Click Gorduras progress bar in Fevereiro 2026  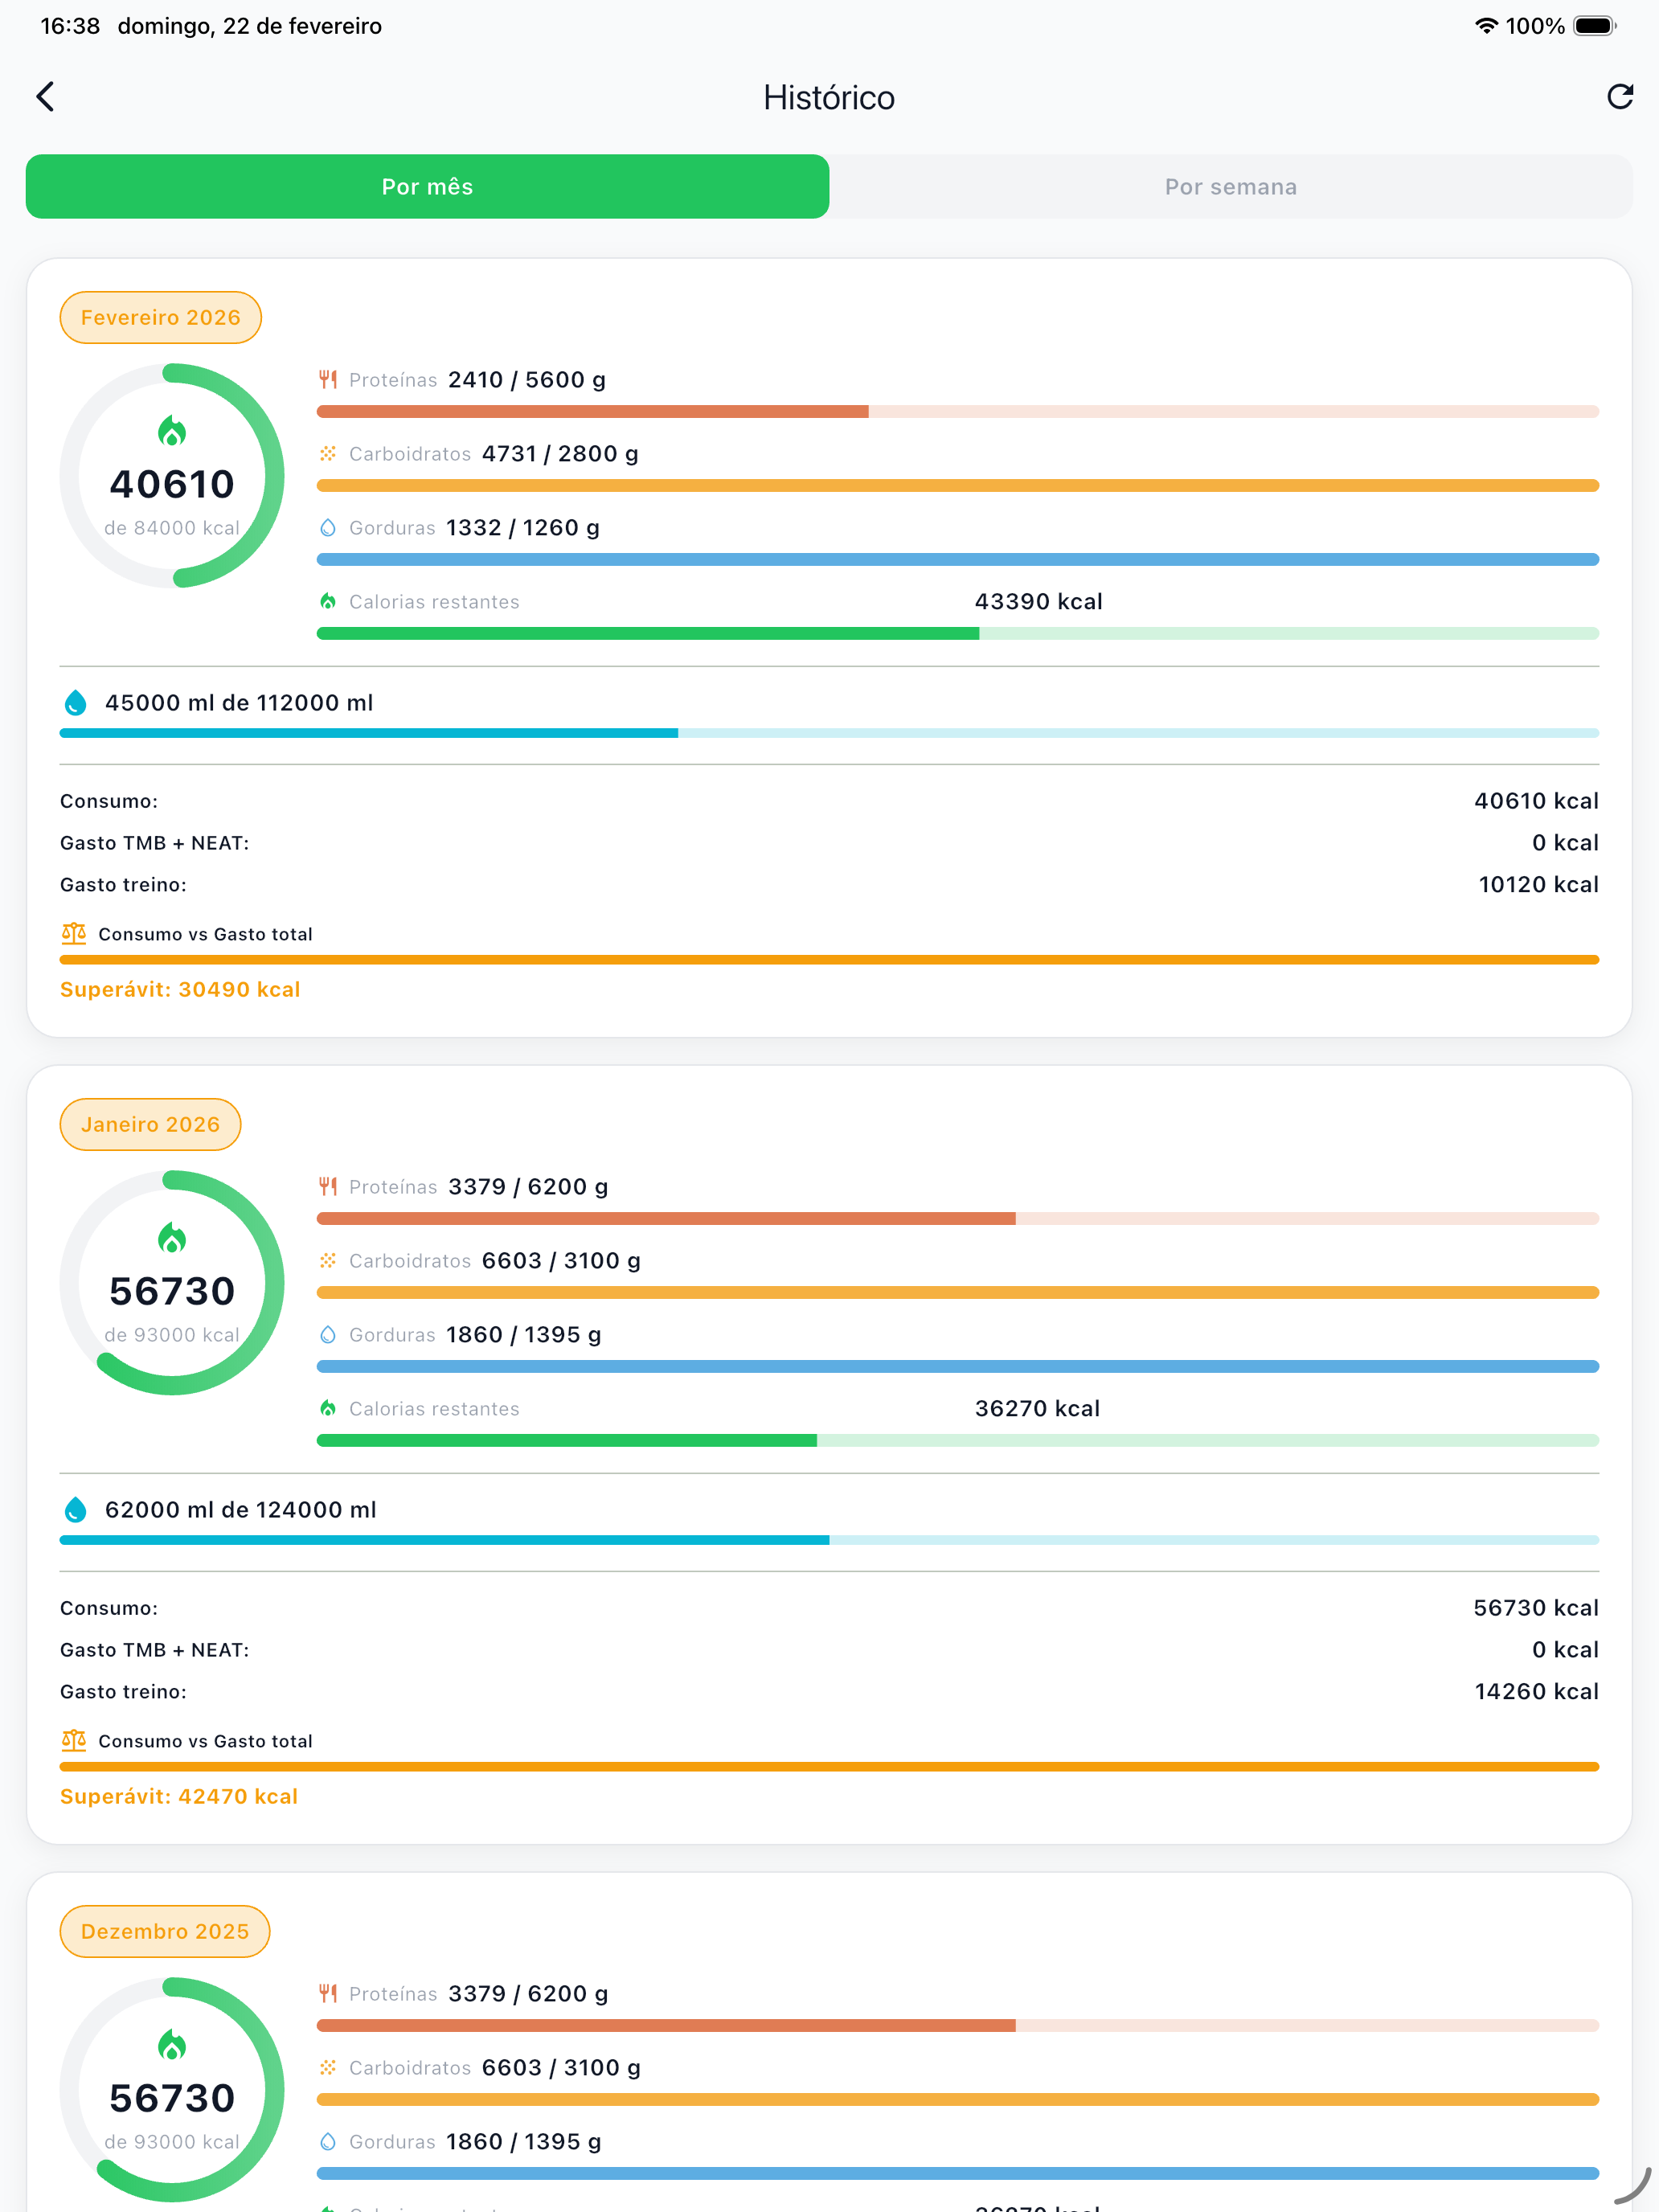tap(958, 559)
